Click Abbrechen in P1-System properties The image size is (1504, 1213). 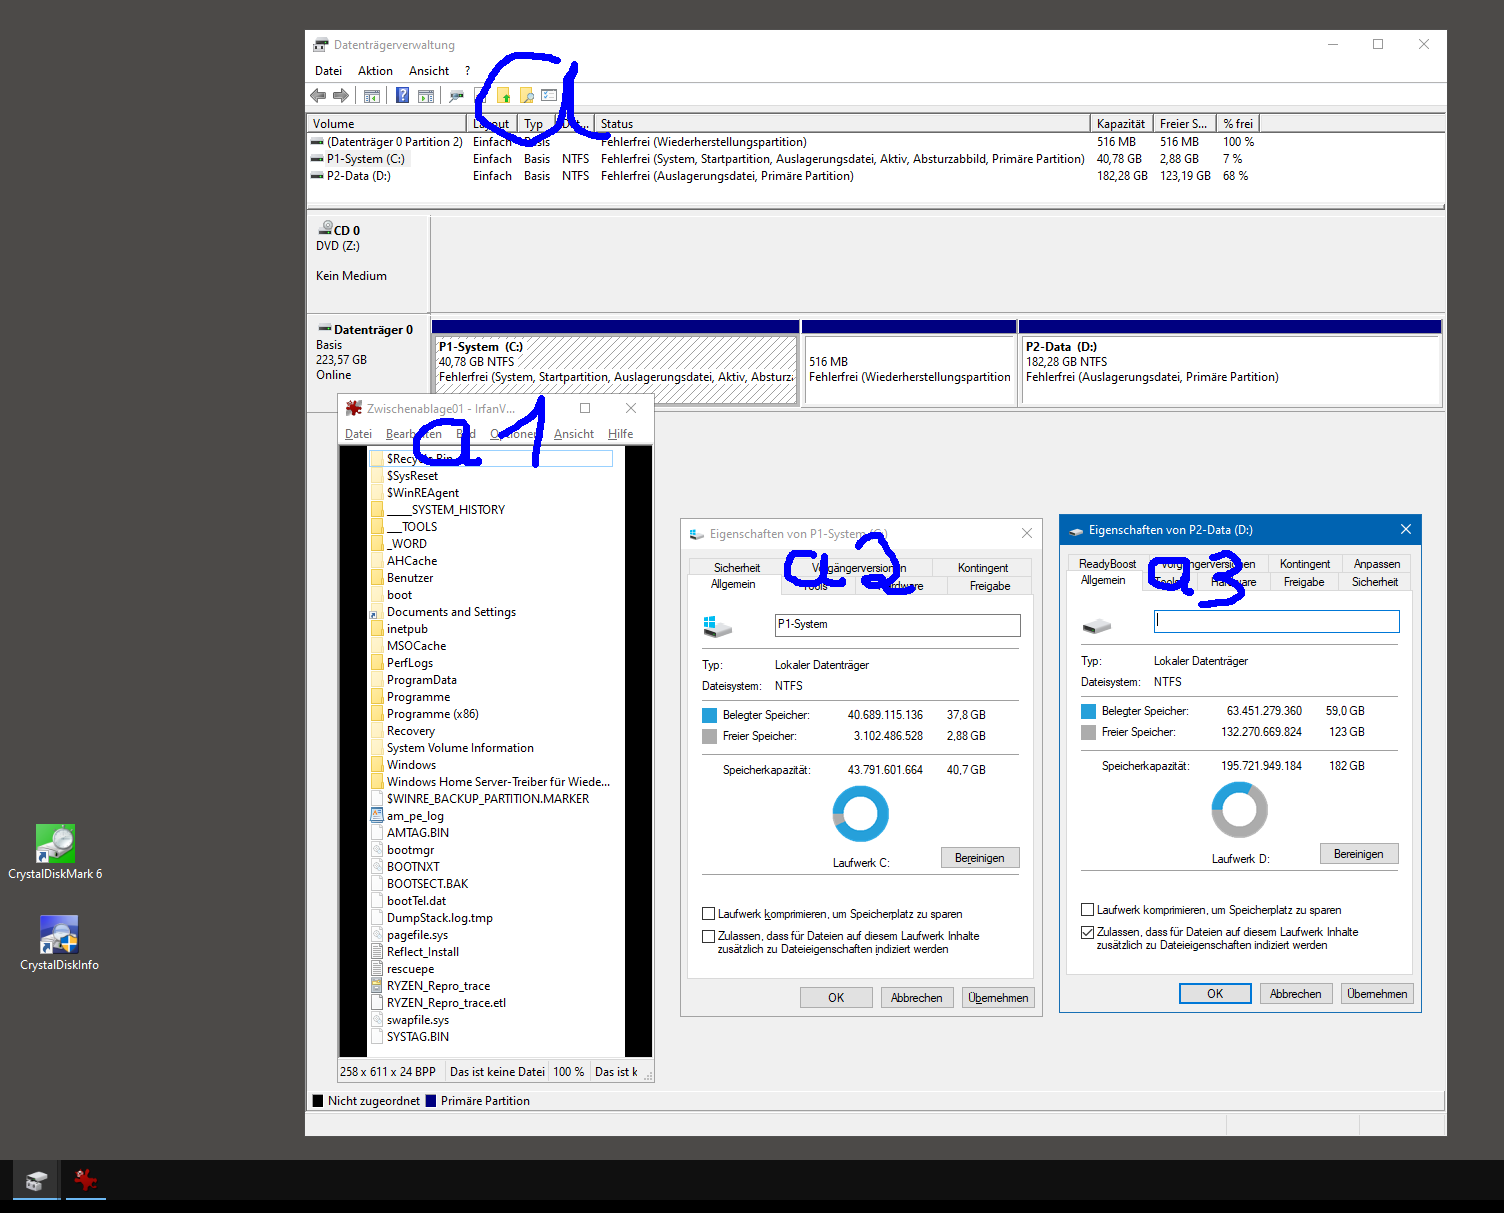pyautogui.click(x=917, y=998)
